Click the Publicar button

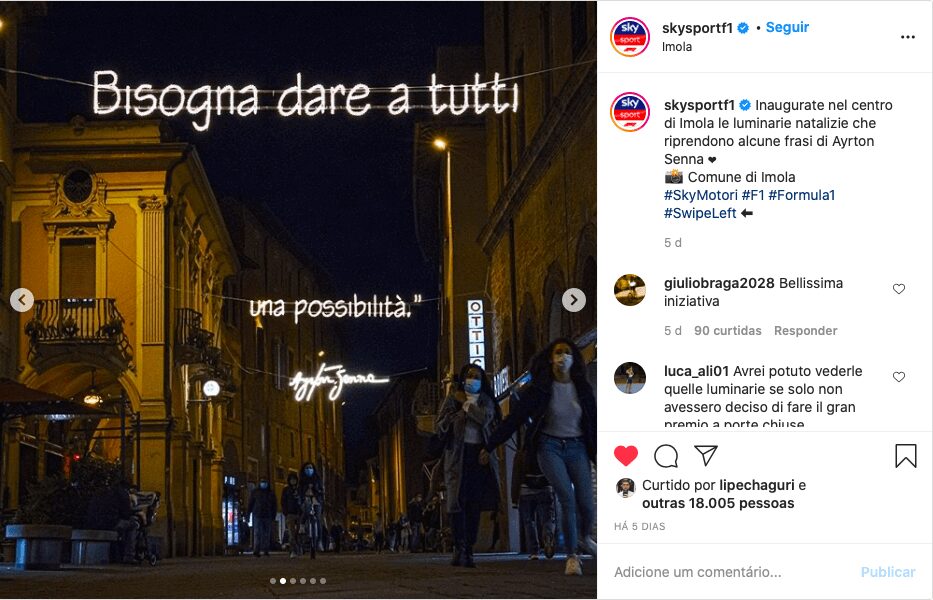click(888, 572)
